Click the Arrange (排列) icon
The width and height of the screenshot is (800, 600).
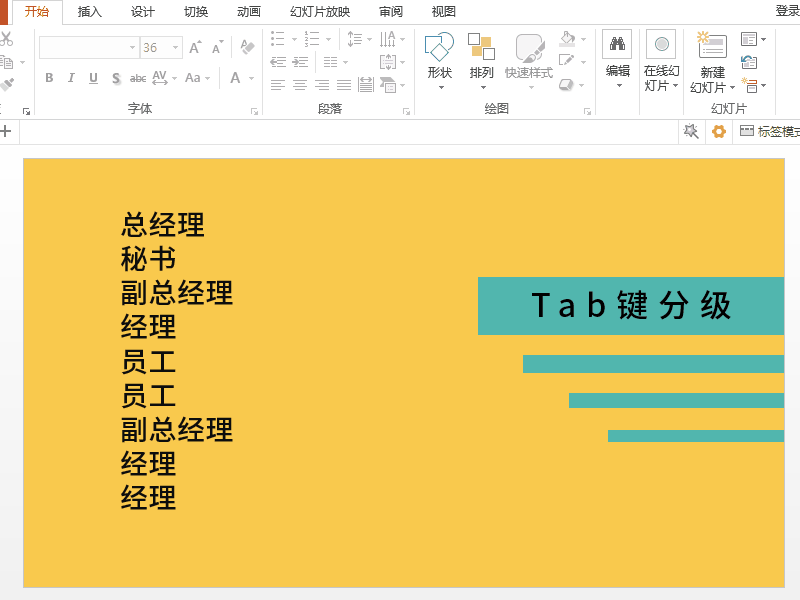(x=481, y=48)
